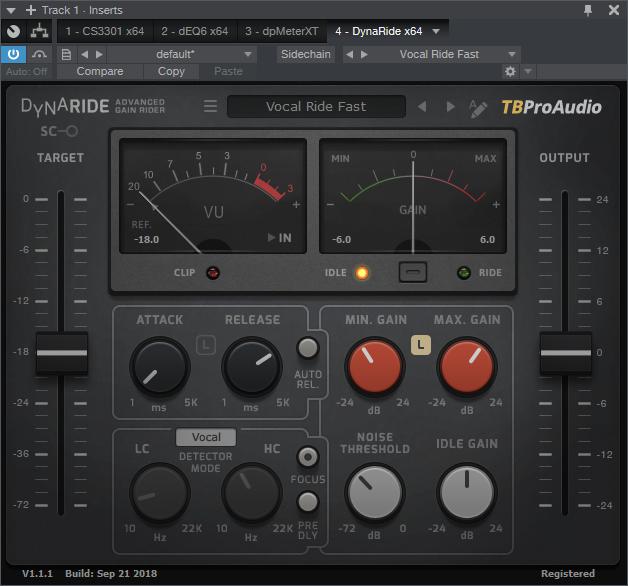
Task: Click the VU meter IN source switch
Action: (x=280, y=238)
